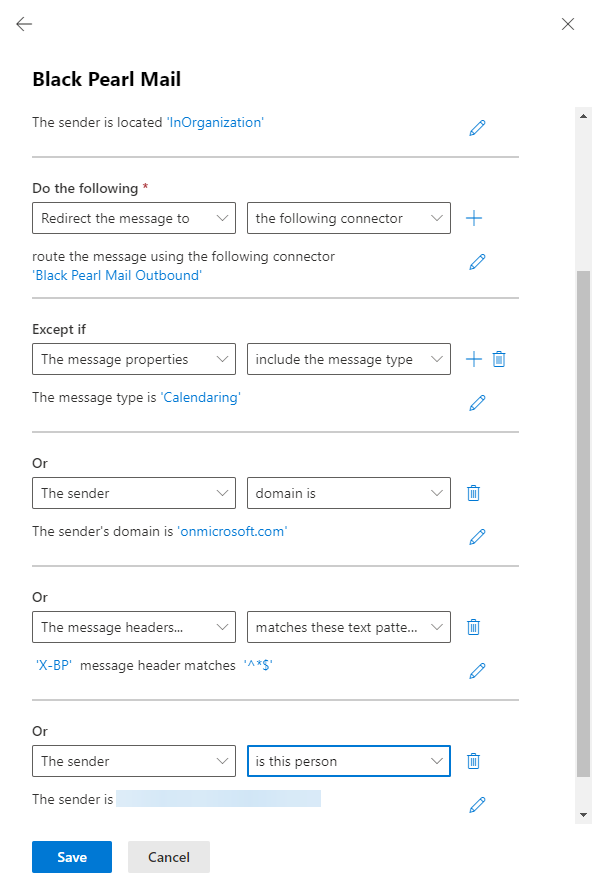Delete the sender domain exception
Image resolution: width=592 pixels, height=889 pixels.
tap(473, 493)
